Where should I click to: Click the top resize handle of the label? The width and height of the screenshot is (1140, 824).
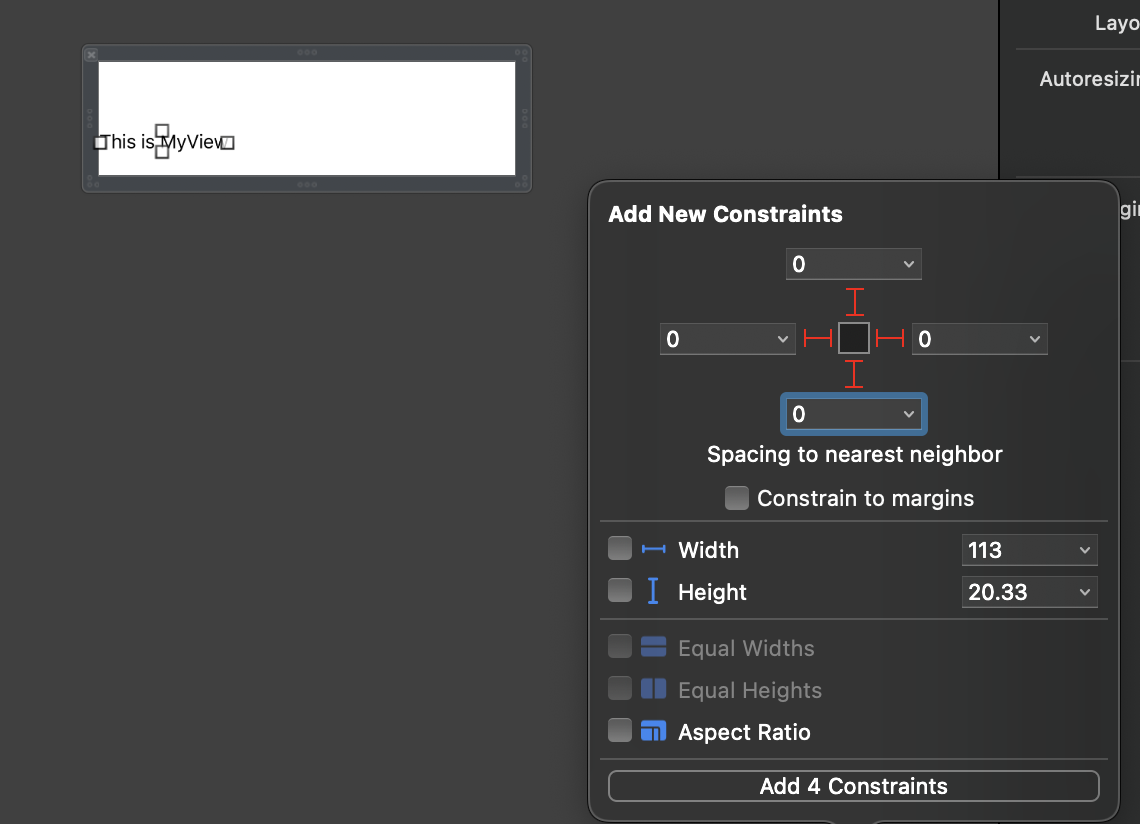click(162, 131)
